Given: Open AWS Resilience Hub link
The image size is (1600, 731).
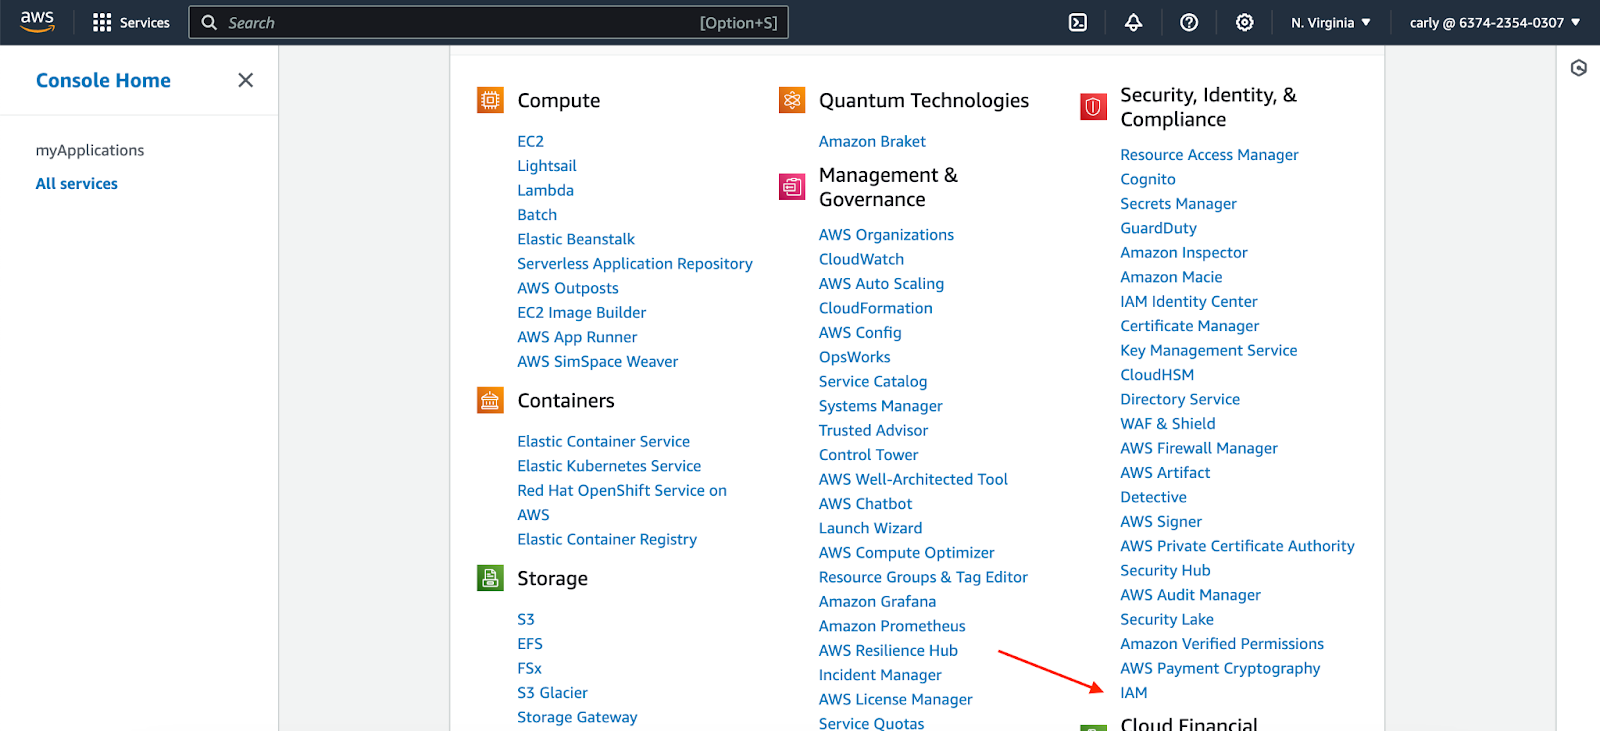Looking at the screenshot, I should (888, 651).
